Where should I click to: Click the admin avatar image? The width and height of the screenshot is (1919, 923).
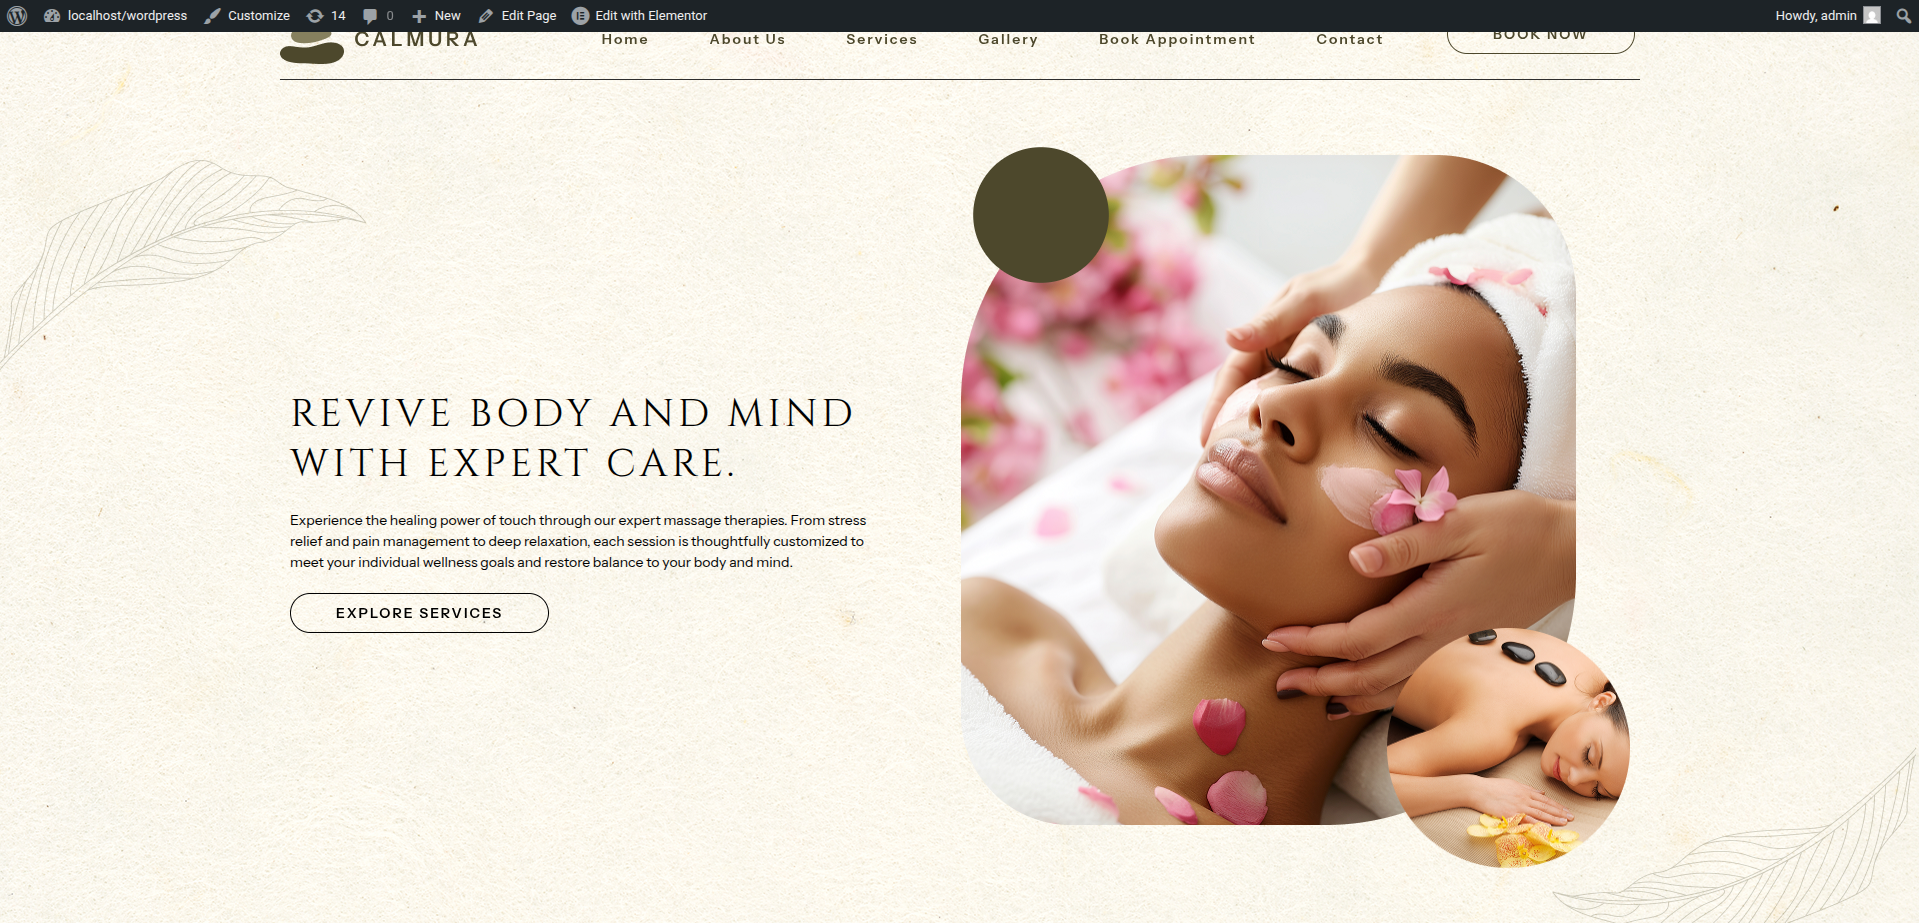(1872, 16)
